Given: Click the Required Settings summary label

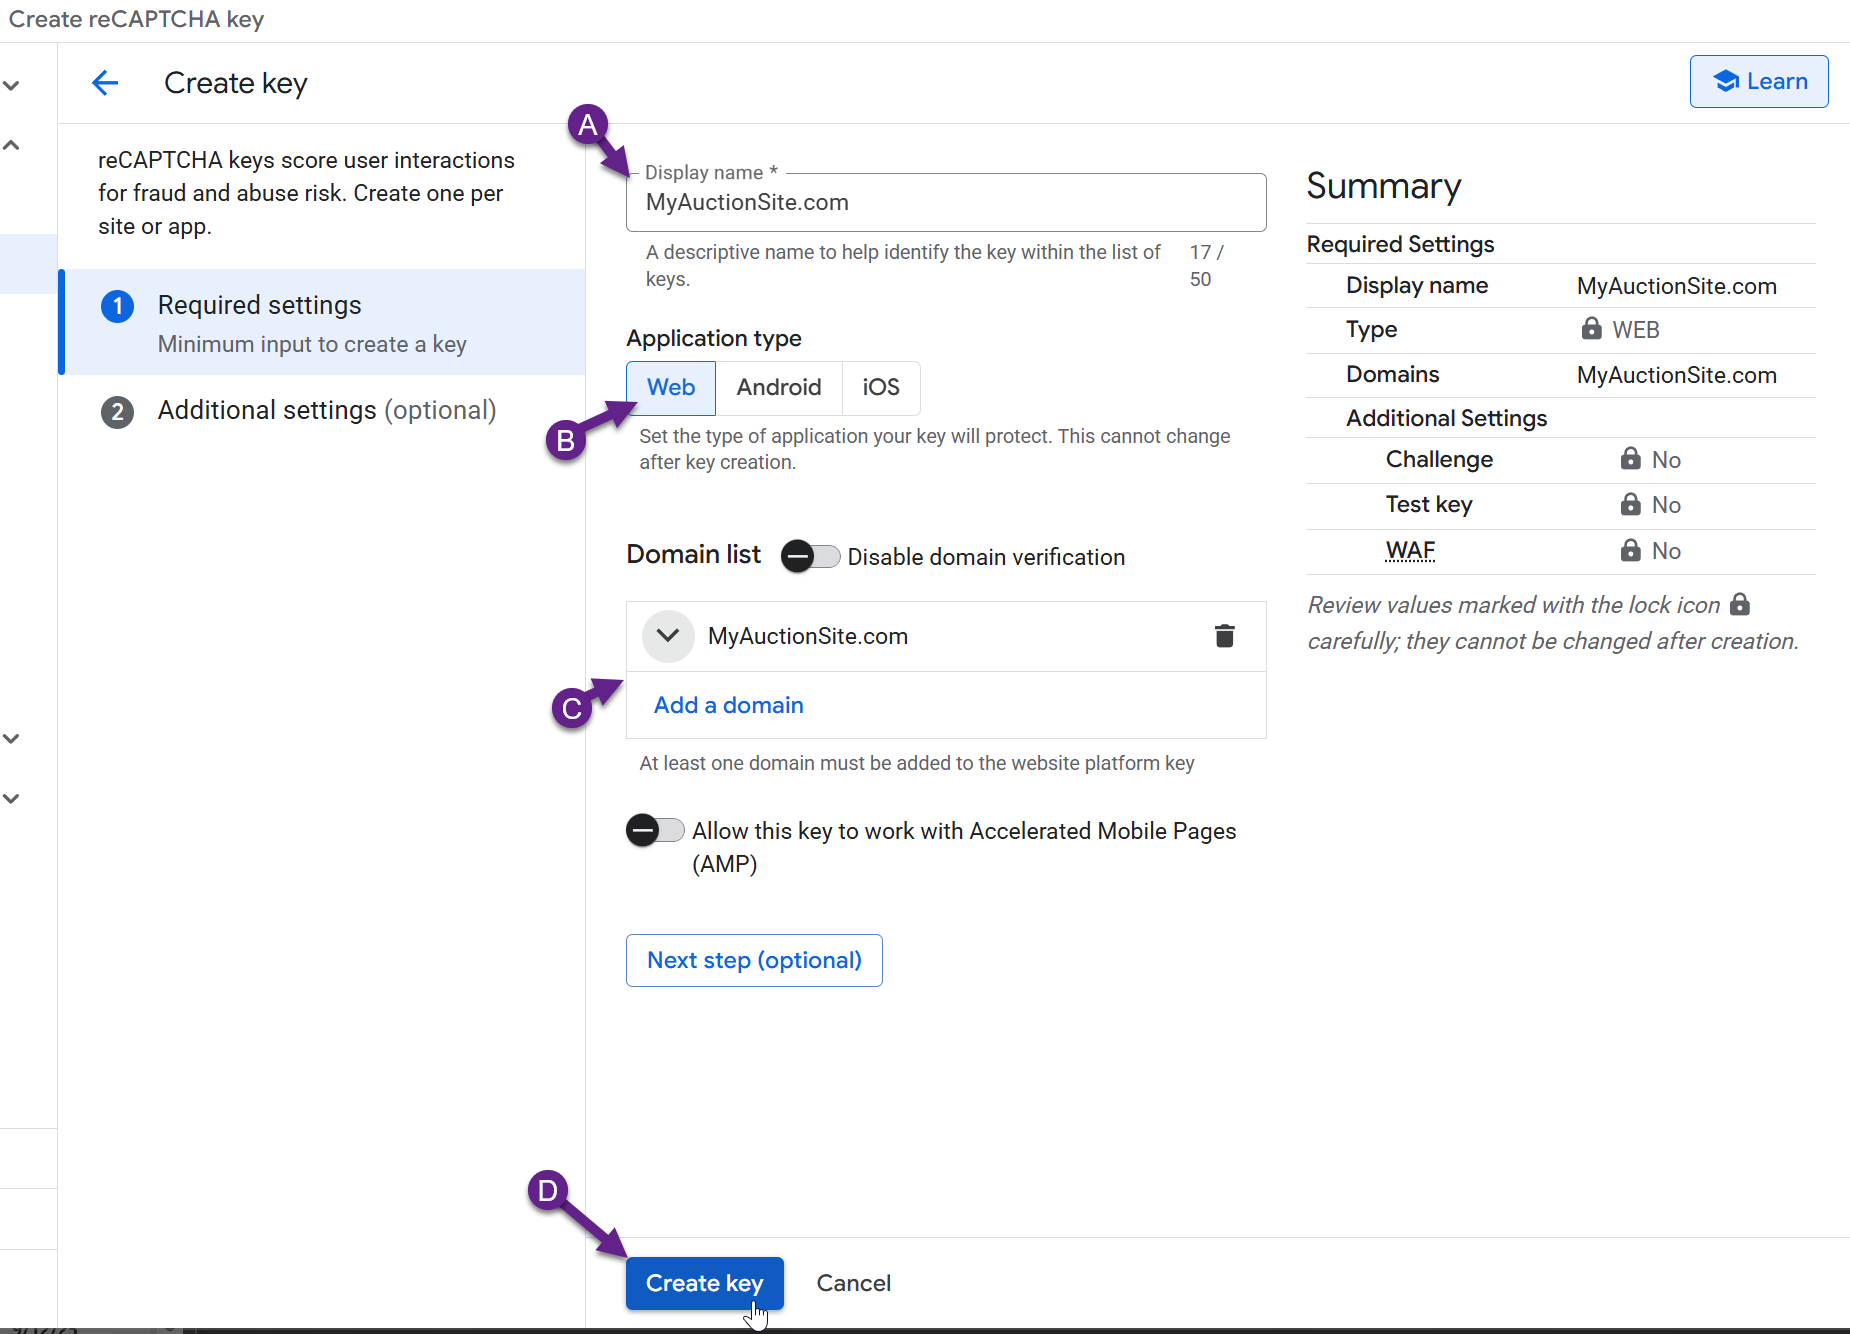Looking at the screenshot, I should 1400,244.
